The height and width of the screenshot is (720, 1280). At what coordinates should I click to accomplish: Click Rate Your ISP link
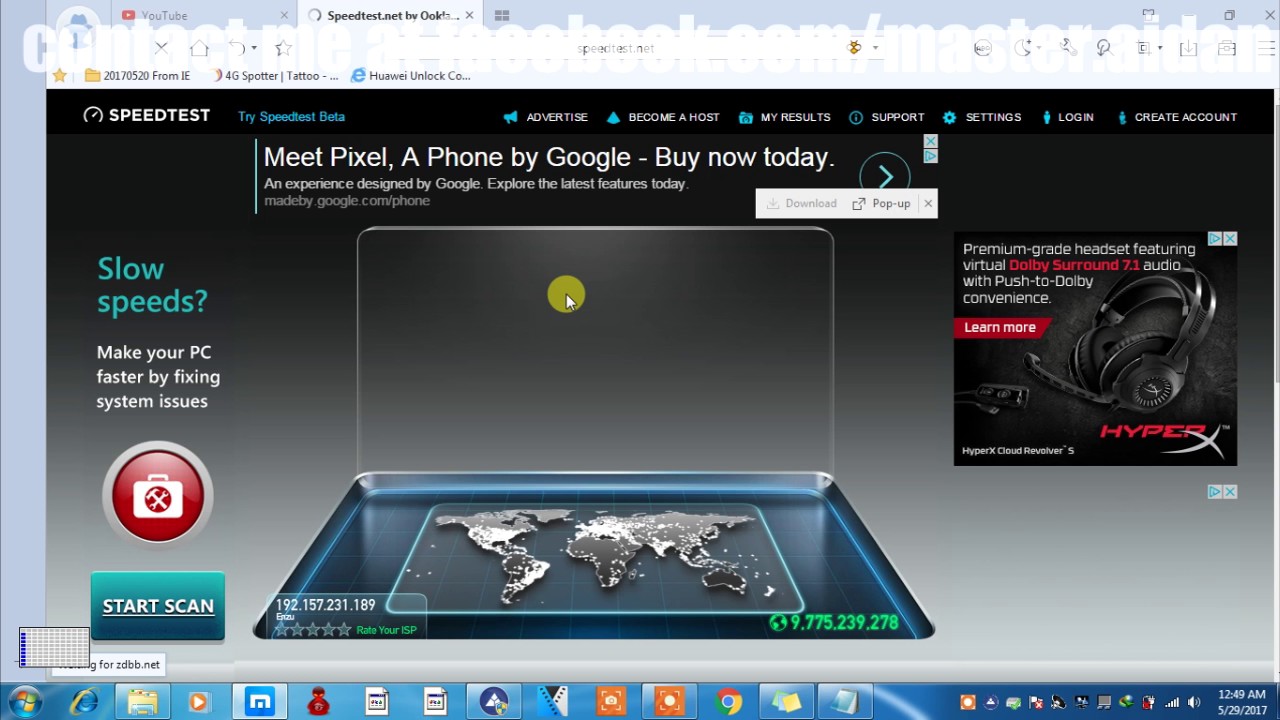(386, 630)
